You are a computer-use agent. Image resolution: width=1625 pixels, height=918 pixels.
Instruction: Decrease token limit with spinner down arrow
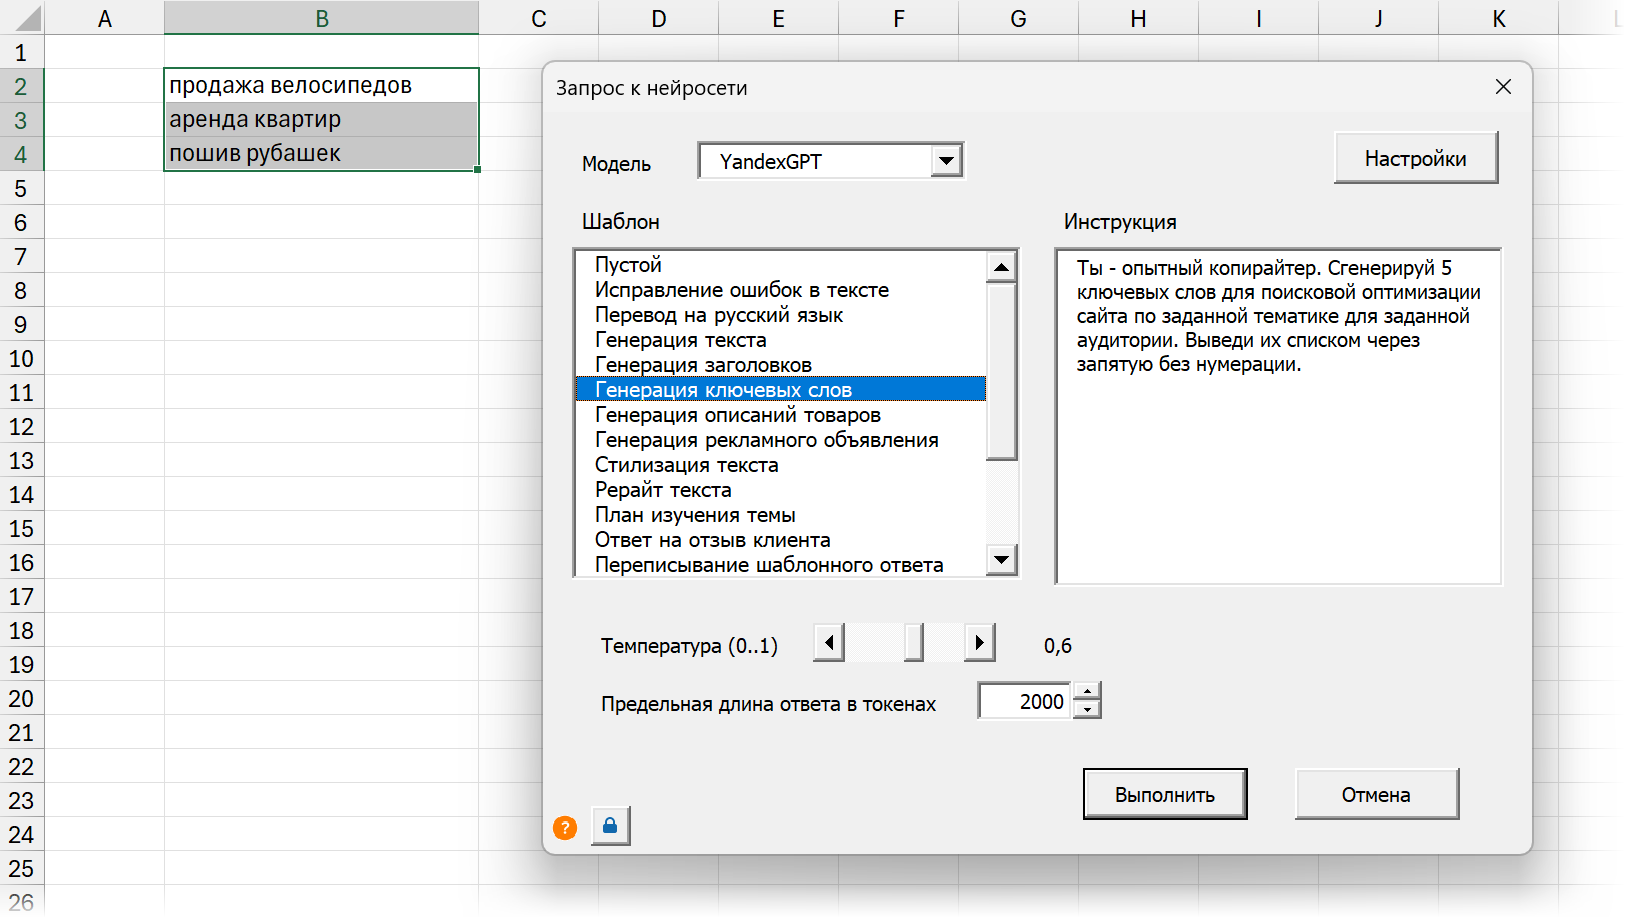point(1087,710)
